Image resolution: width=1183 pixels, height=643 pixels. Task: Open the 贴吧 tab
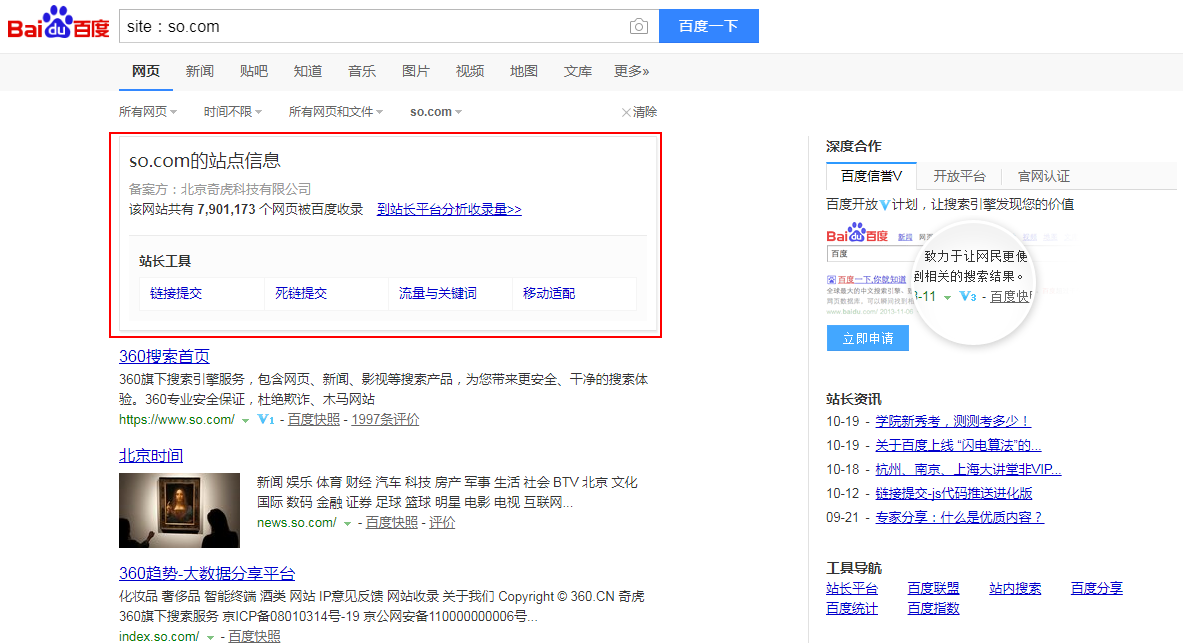(x=254, y=71)
